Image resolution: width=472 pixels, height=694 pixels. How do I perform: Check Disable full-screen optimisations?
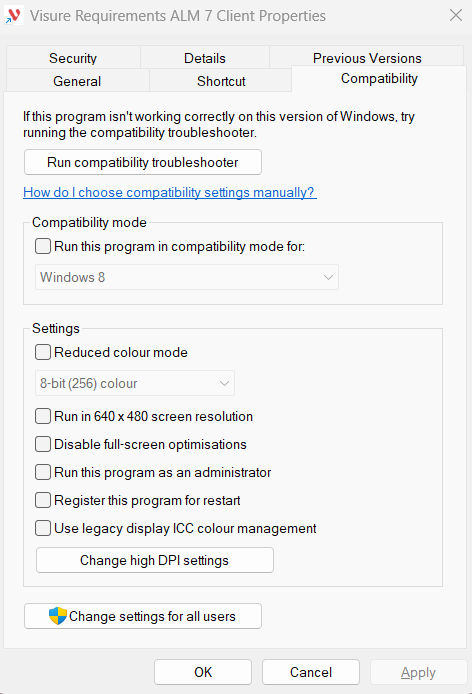tap(43, 444)
